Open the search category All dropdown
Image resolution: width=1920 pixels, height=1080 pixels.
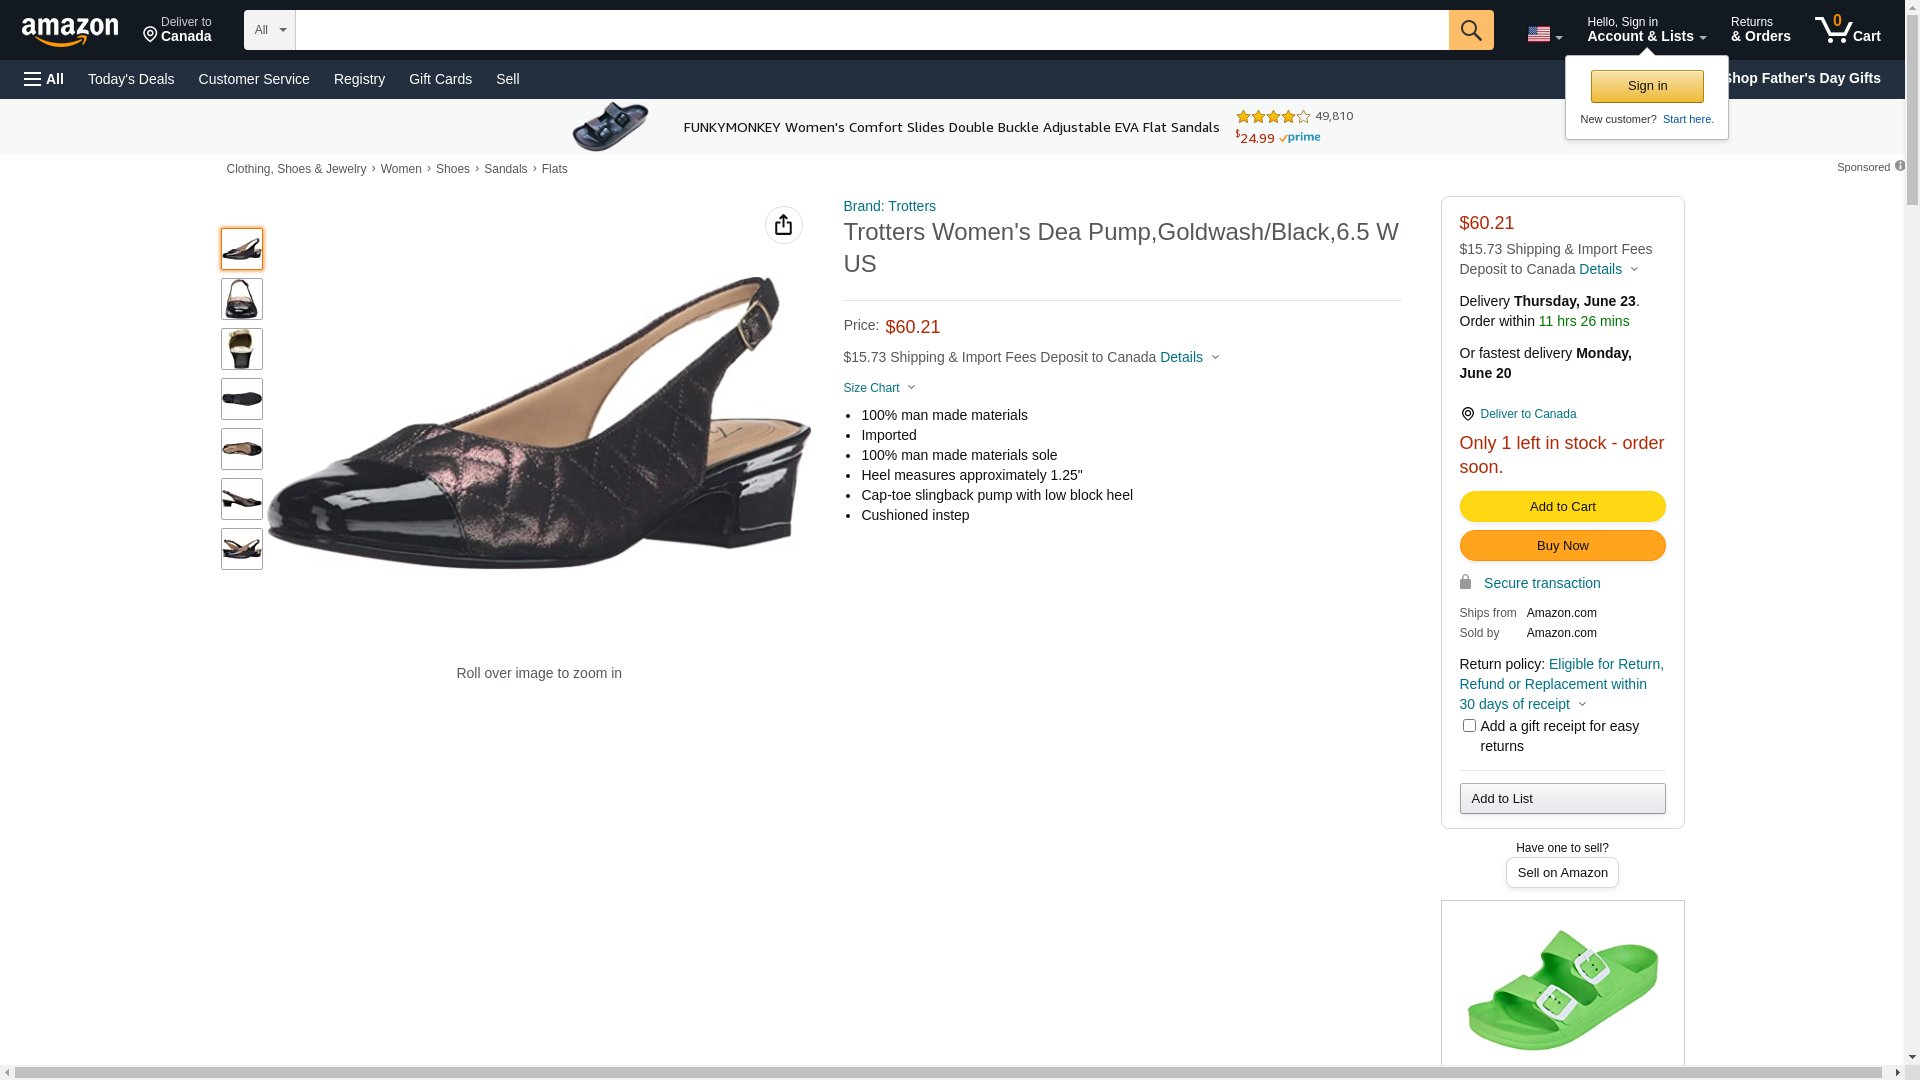(x=269, y=30)
